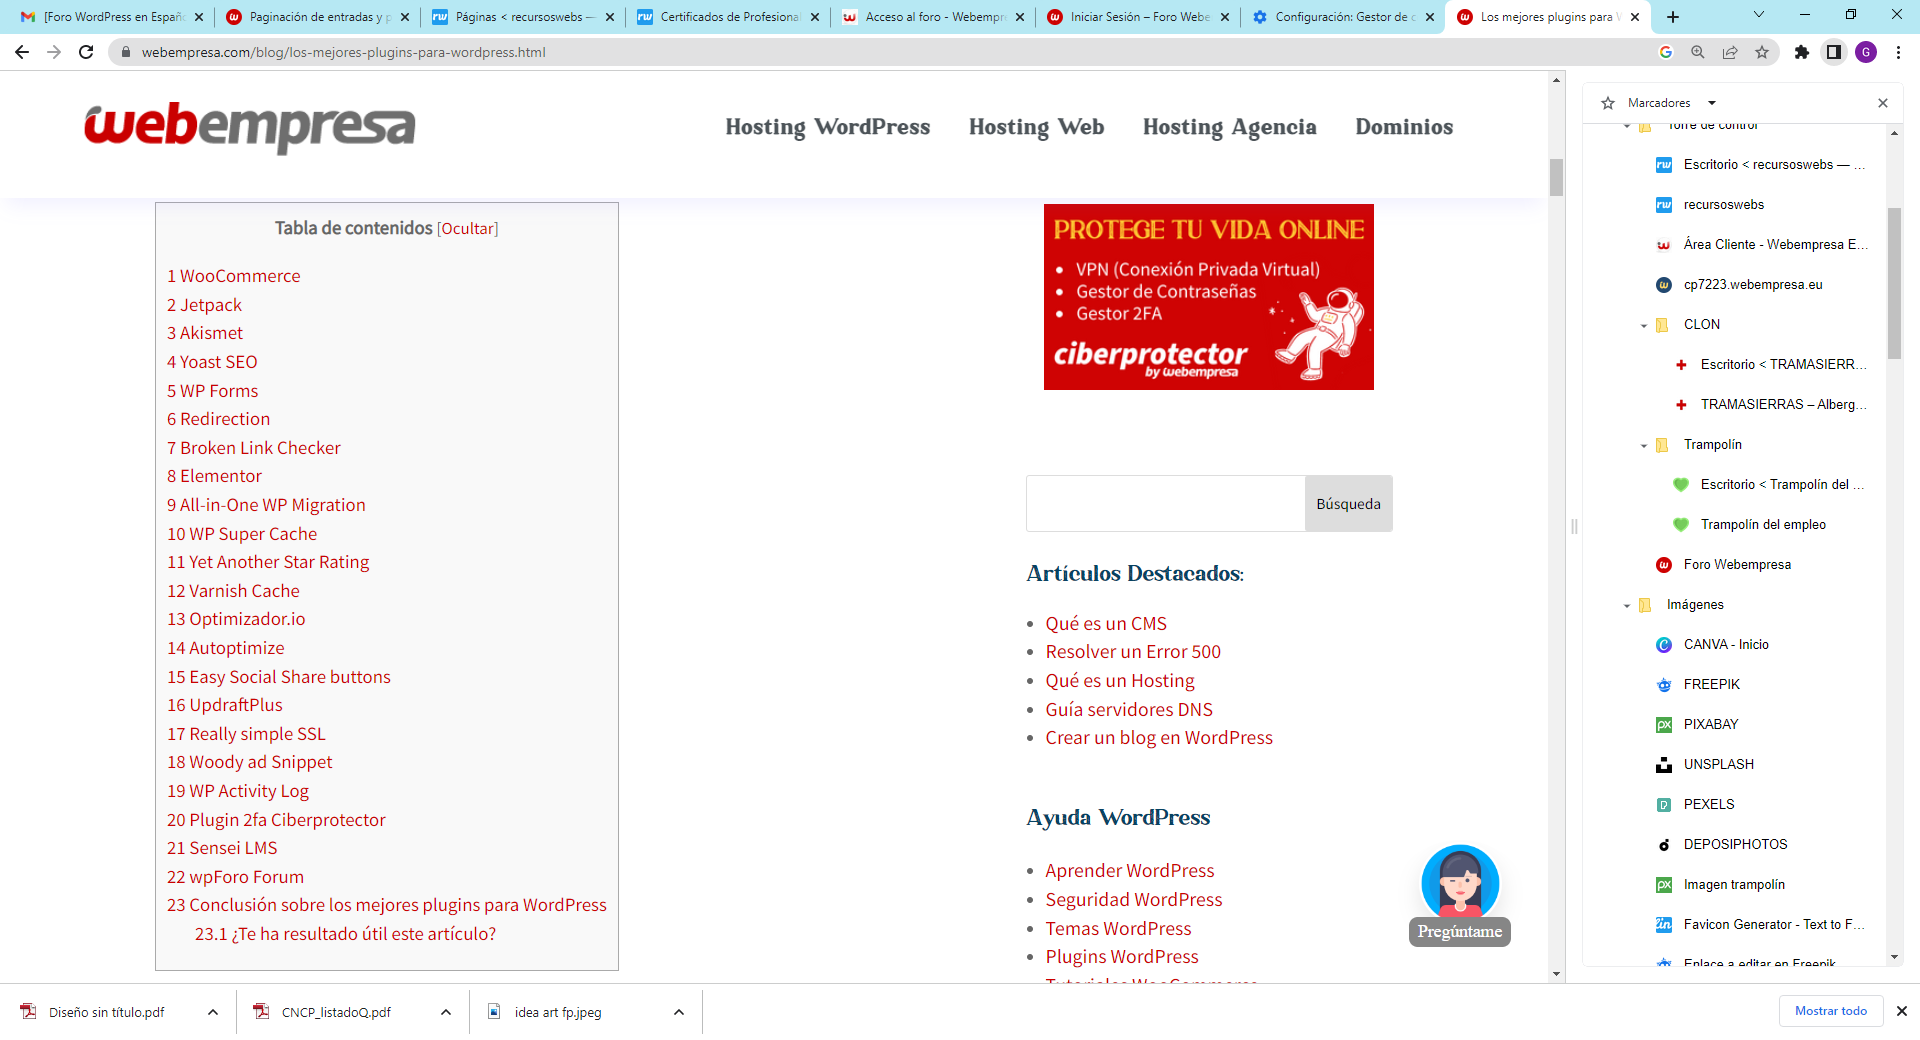Screen dimensions: 1920x1040
Task: Collapse the CLON bookmark folder
Action: click(x=1644, y=325)
